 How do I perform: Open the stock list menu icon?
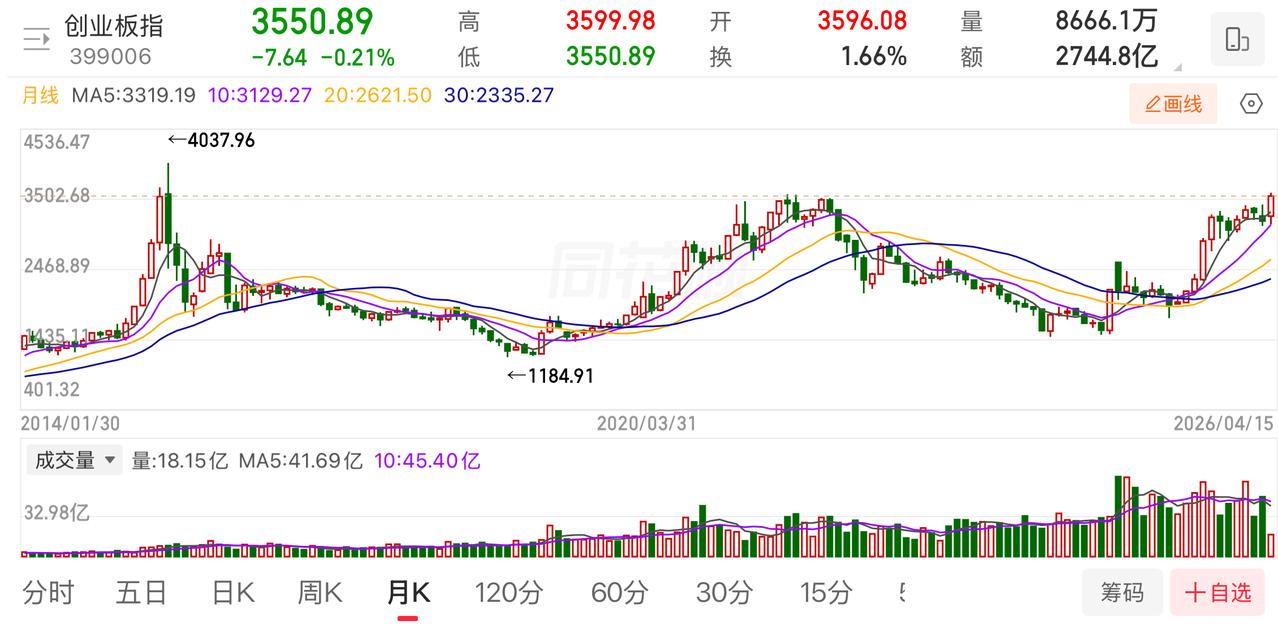[x=37, y=40]
